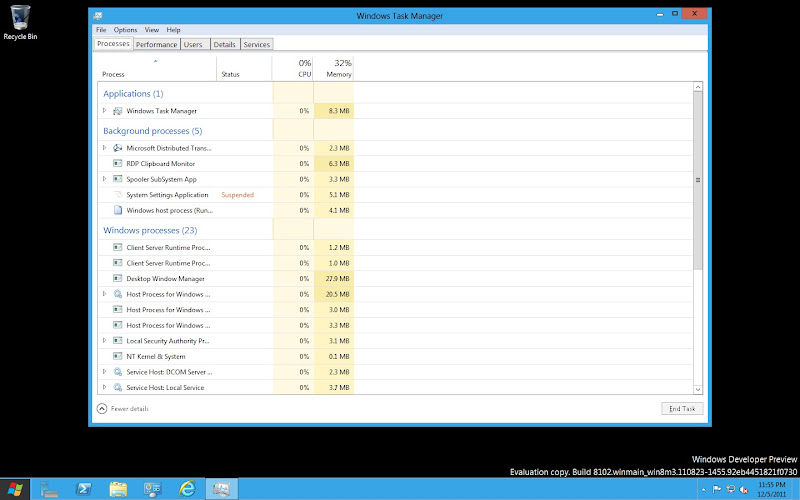Select the Client Server Runtime row using 1.2 MB
This screenshot has height=500, width=800.
tap(395, 247)
